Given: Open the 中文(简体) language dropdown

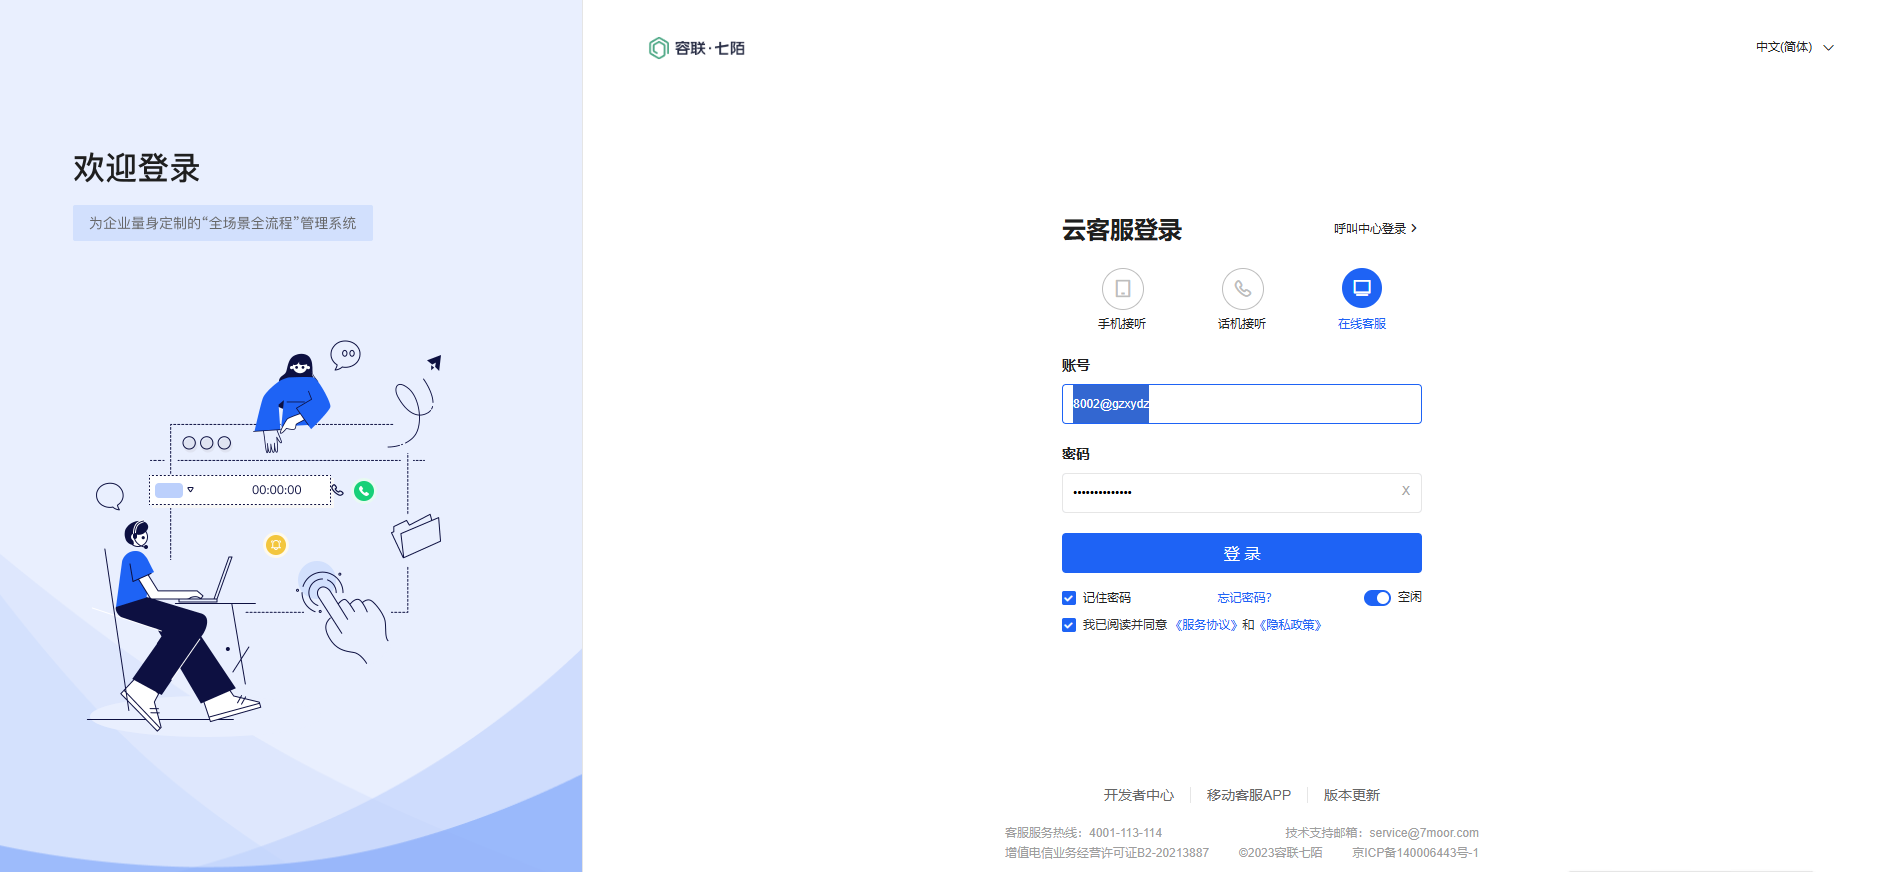Looking at the screenshot, I should click(x=1795, y=47).
